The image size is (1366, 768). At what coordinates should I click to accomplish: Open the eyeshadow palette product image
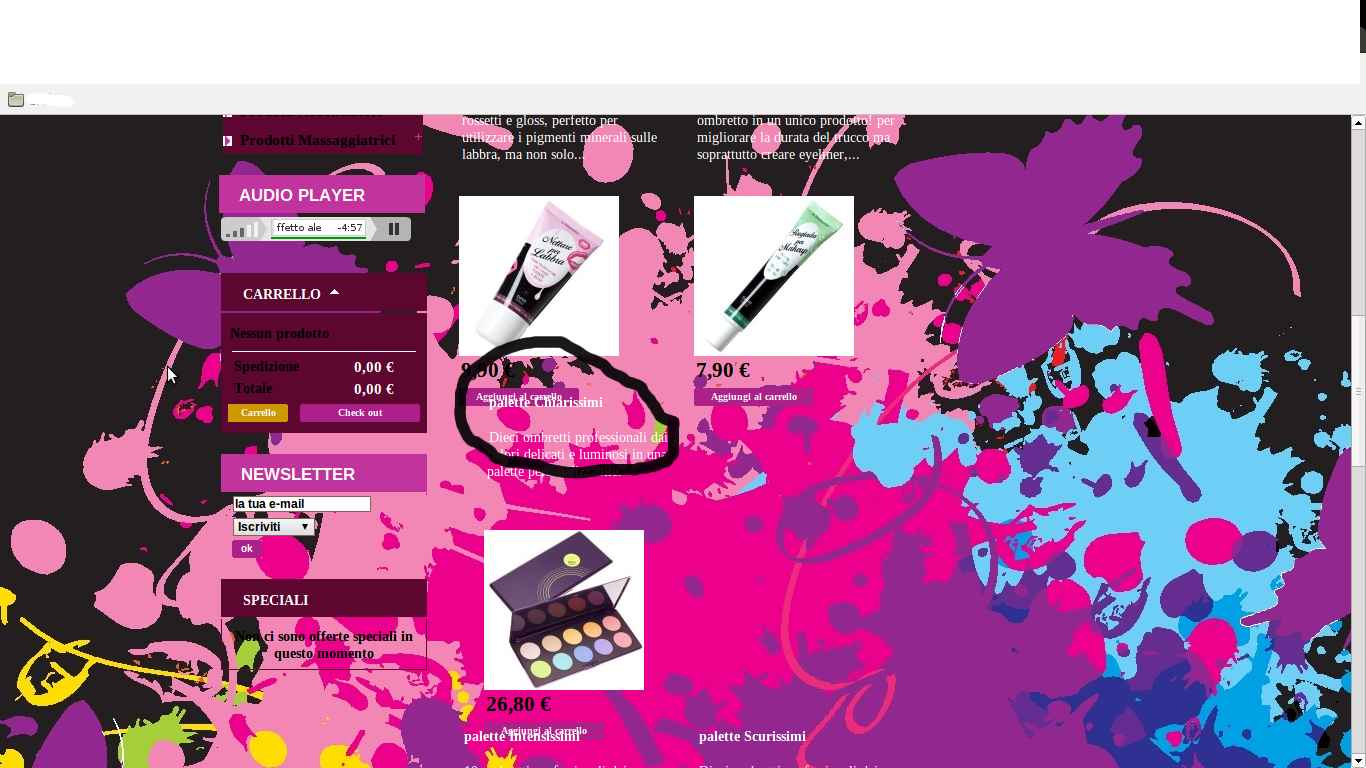[564, 610]
